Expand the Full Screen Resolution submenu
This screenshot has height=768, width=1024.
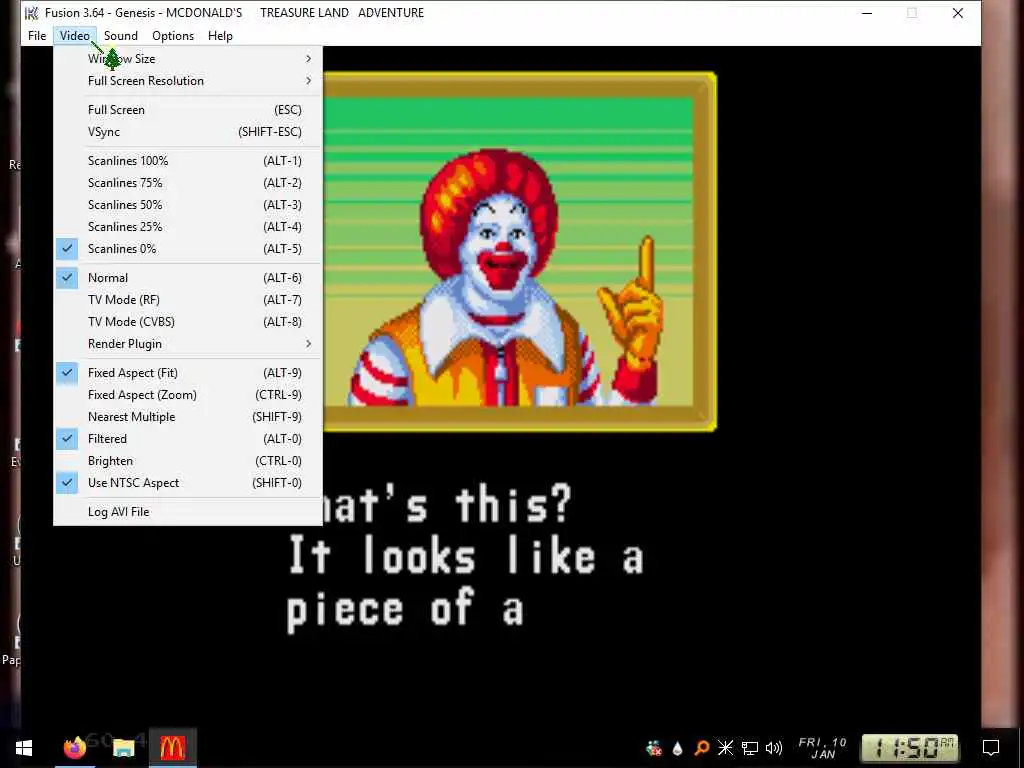tap(188, 81)
